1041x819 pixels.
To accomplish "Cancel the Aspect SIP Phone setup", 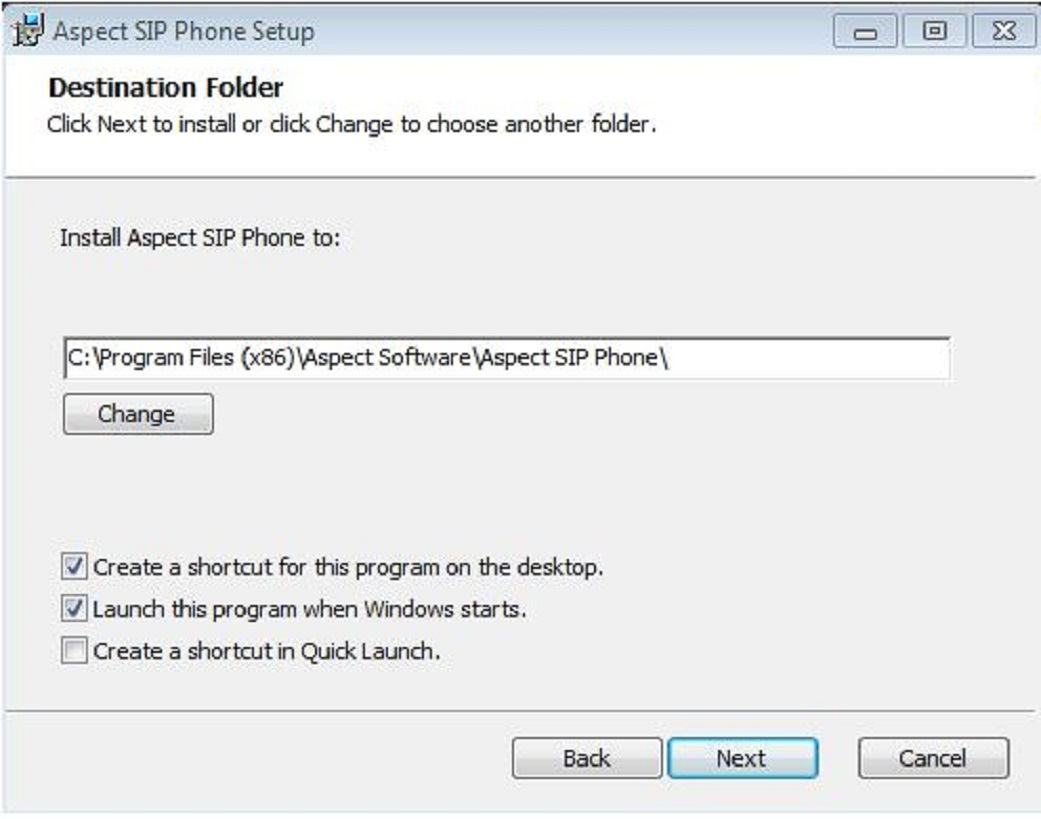I will [932, 757].
